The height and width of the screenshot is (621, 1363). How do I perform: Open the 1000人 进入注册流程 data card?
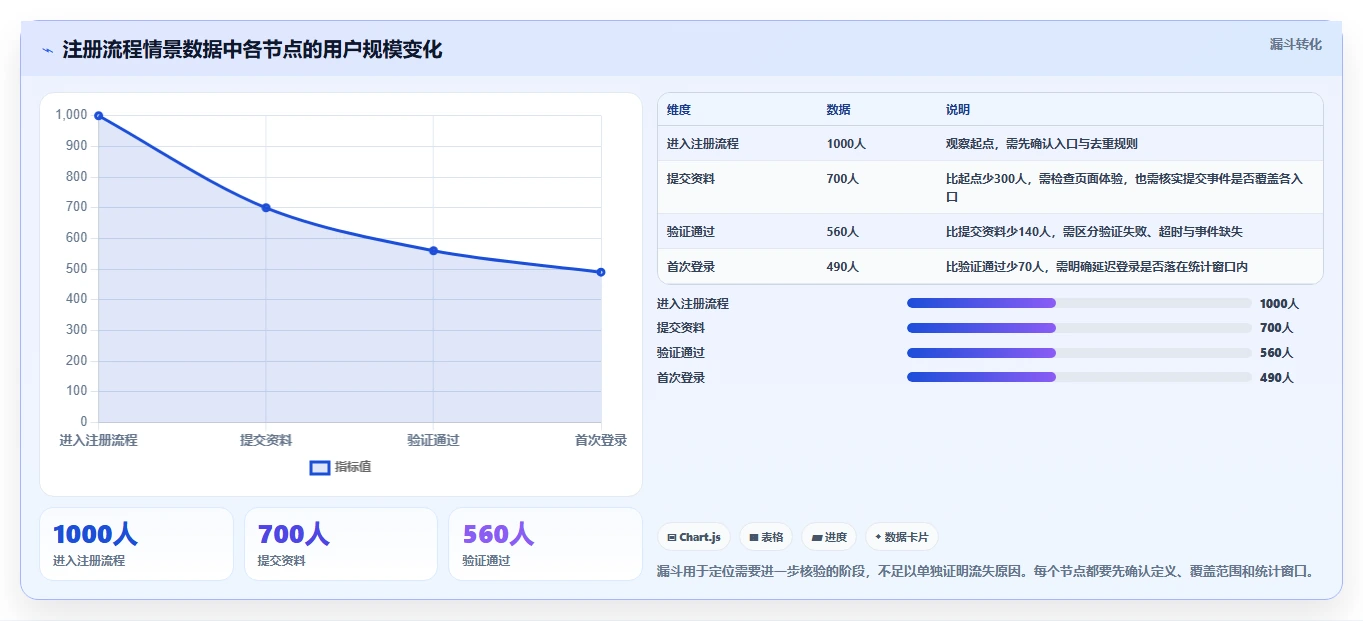pyautogui.click(x=136, y=544)
